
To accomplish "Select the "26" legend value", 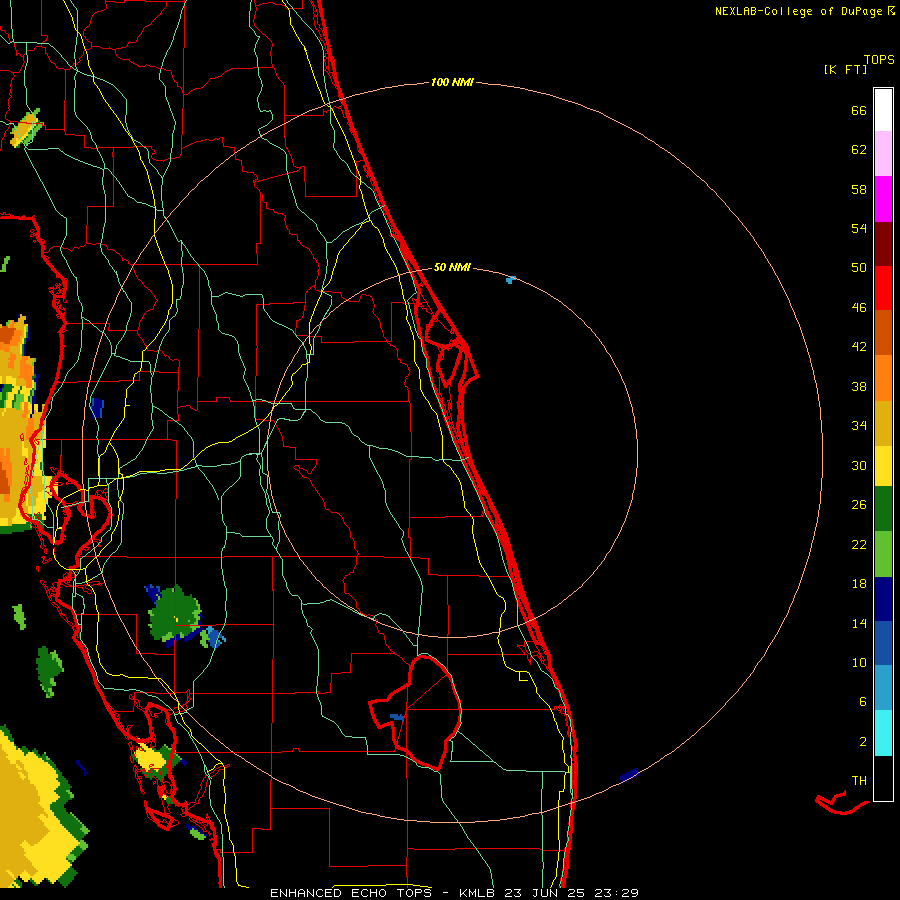I will 859,505.
